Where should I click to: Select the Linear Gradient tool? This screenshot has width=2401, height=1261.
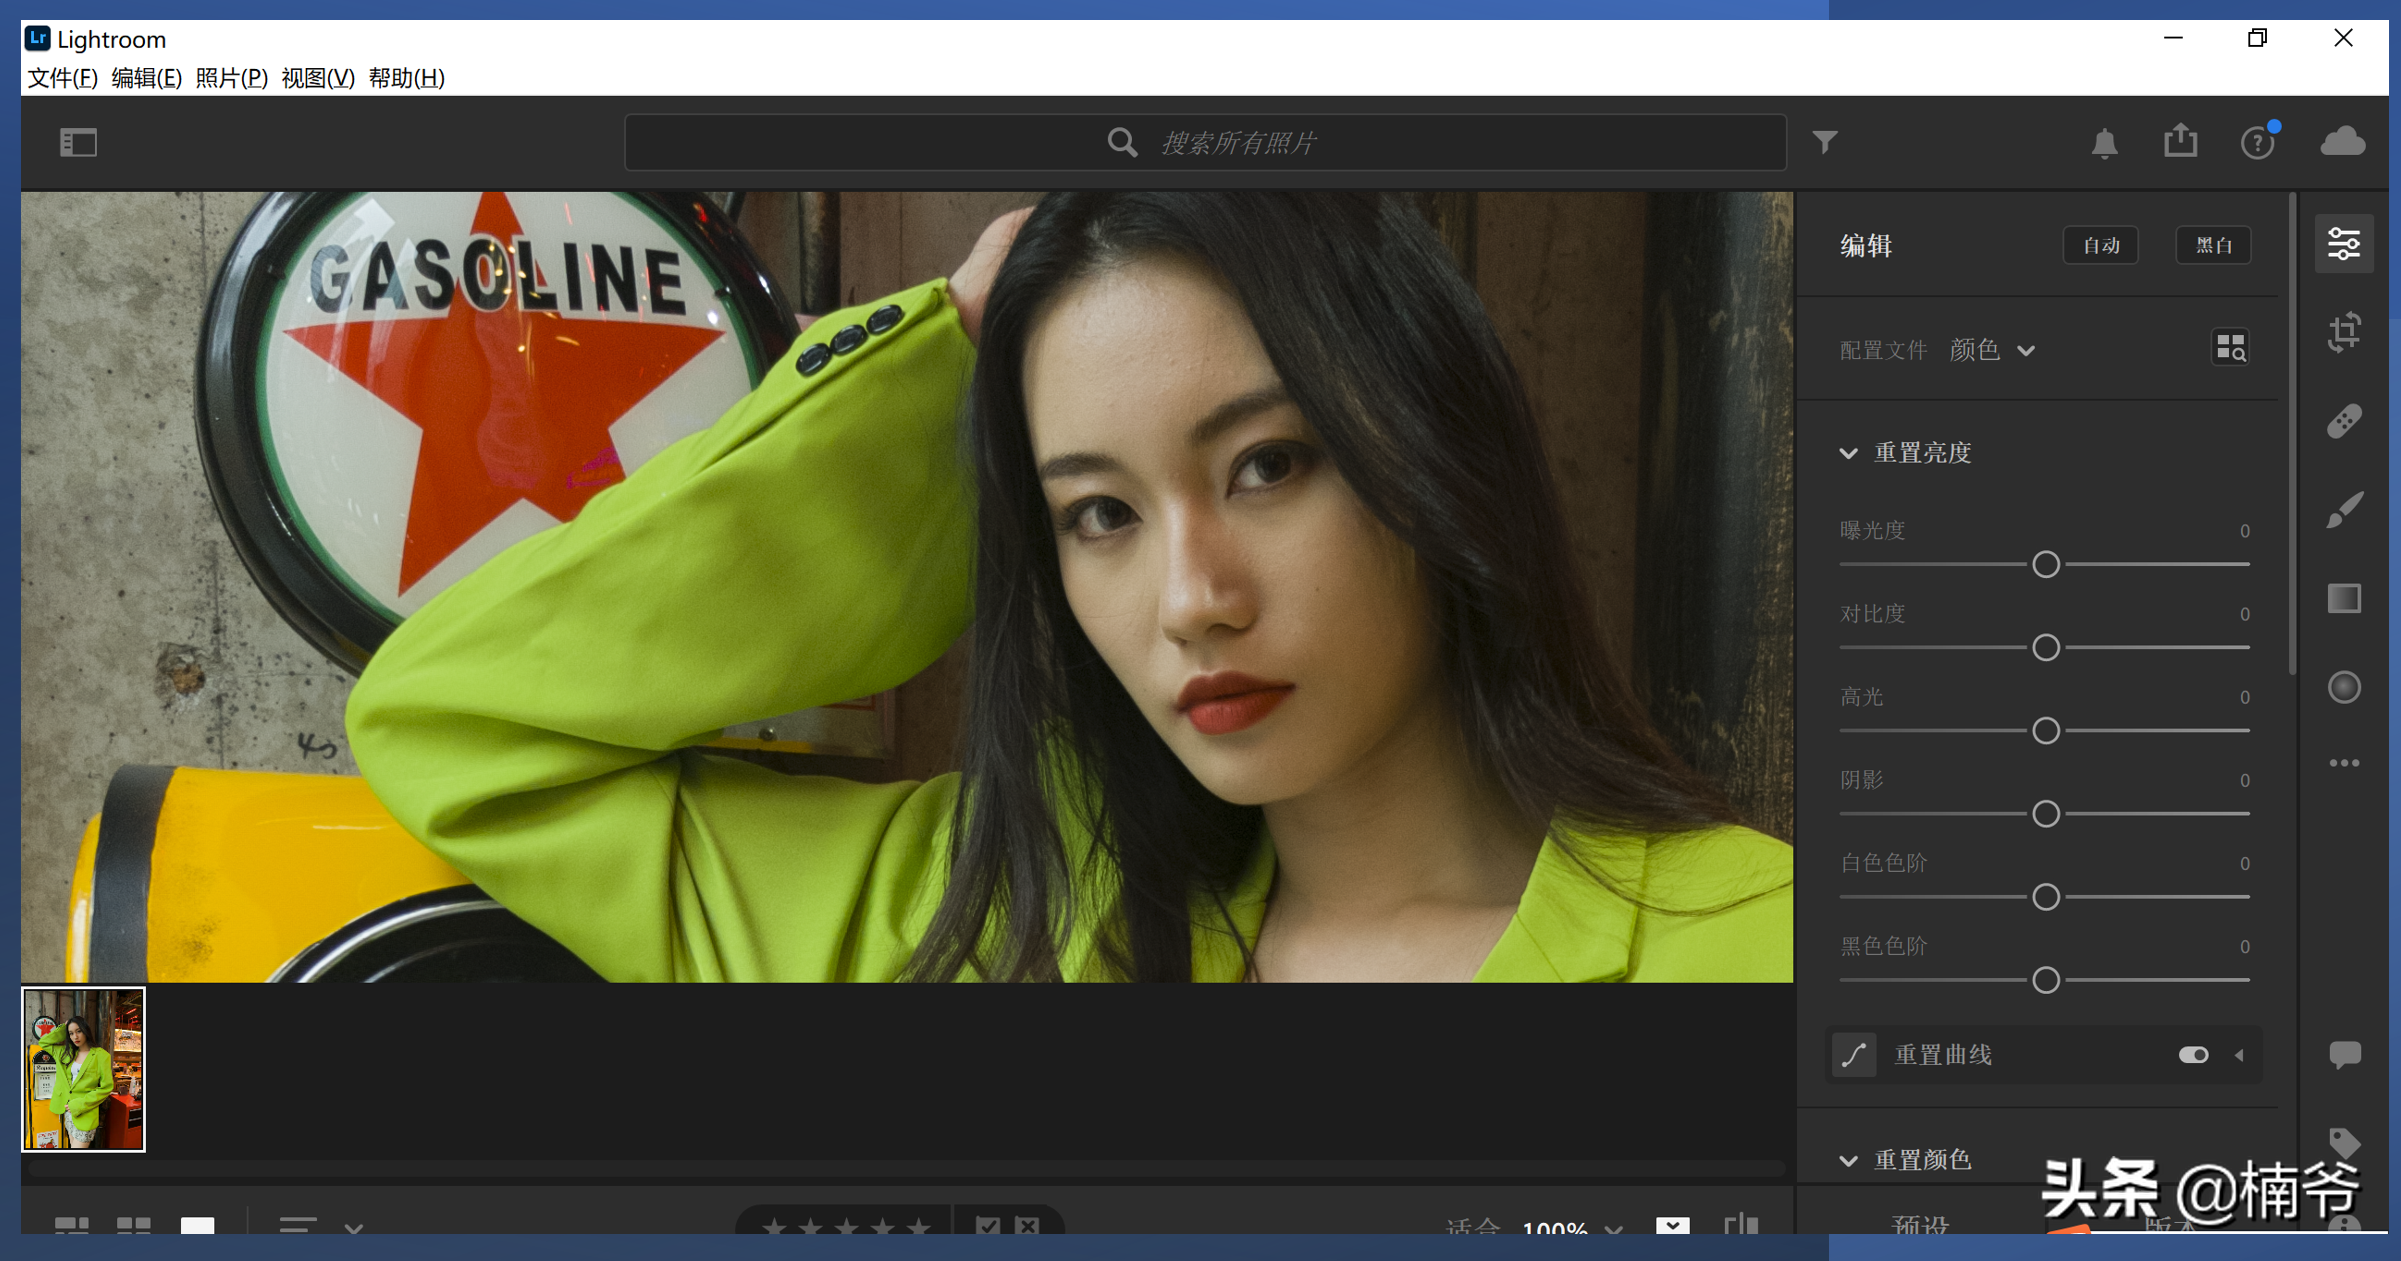tap(2343, 598)
